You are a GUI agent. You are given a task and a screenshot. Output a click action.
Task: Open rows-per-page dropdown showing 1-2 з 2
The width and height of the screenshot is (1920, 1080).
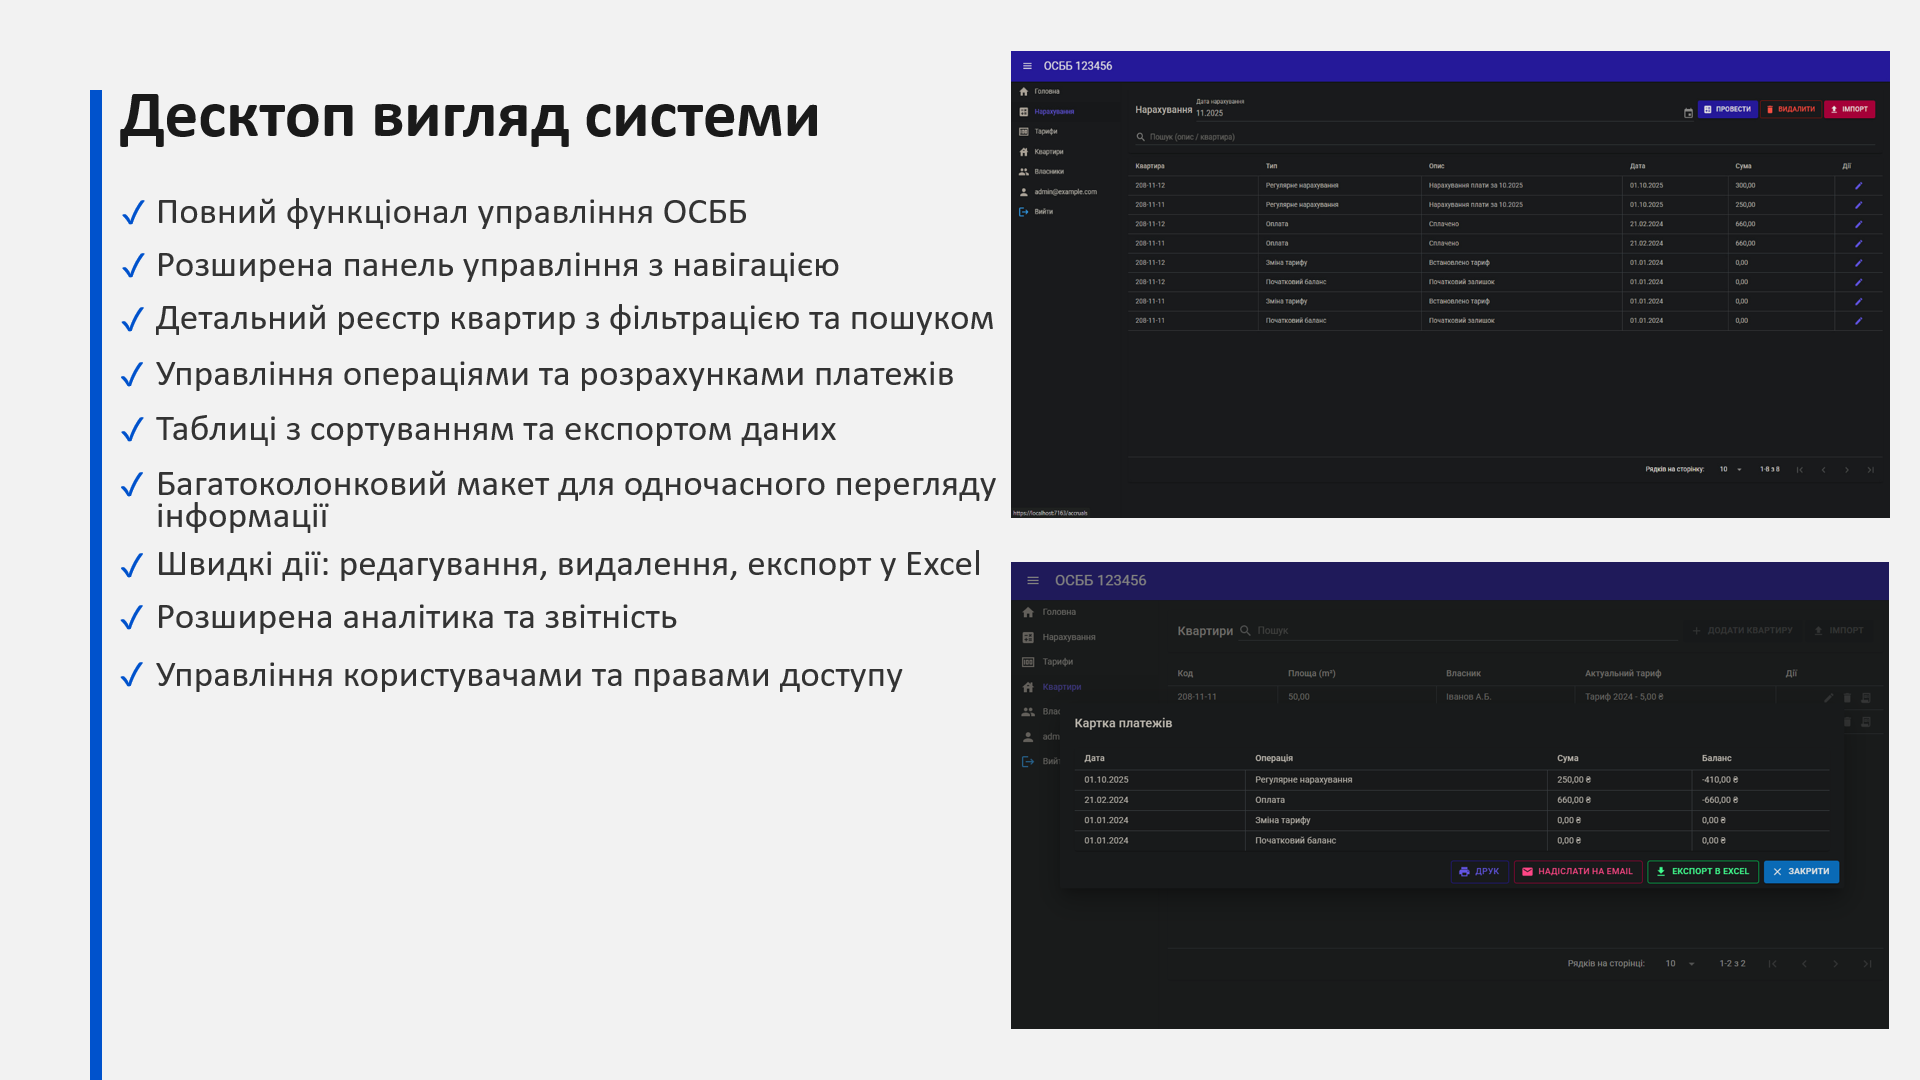click(1680, 964)
